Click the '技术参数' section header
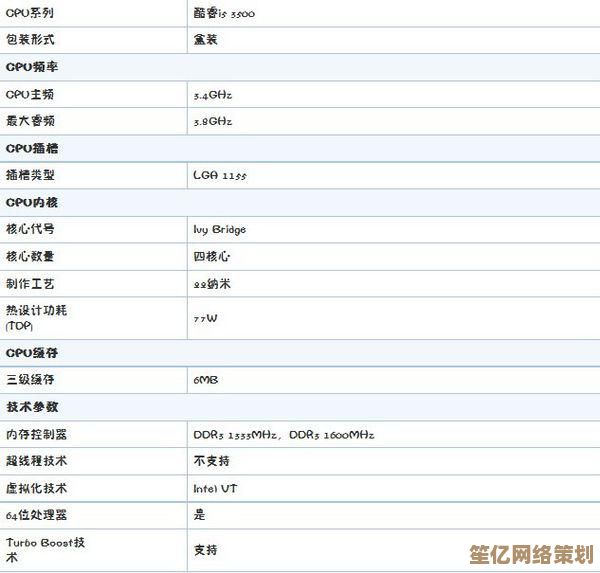This screenshot has height=573, width=600. 32,406
